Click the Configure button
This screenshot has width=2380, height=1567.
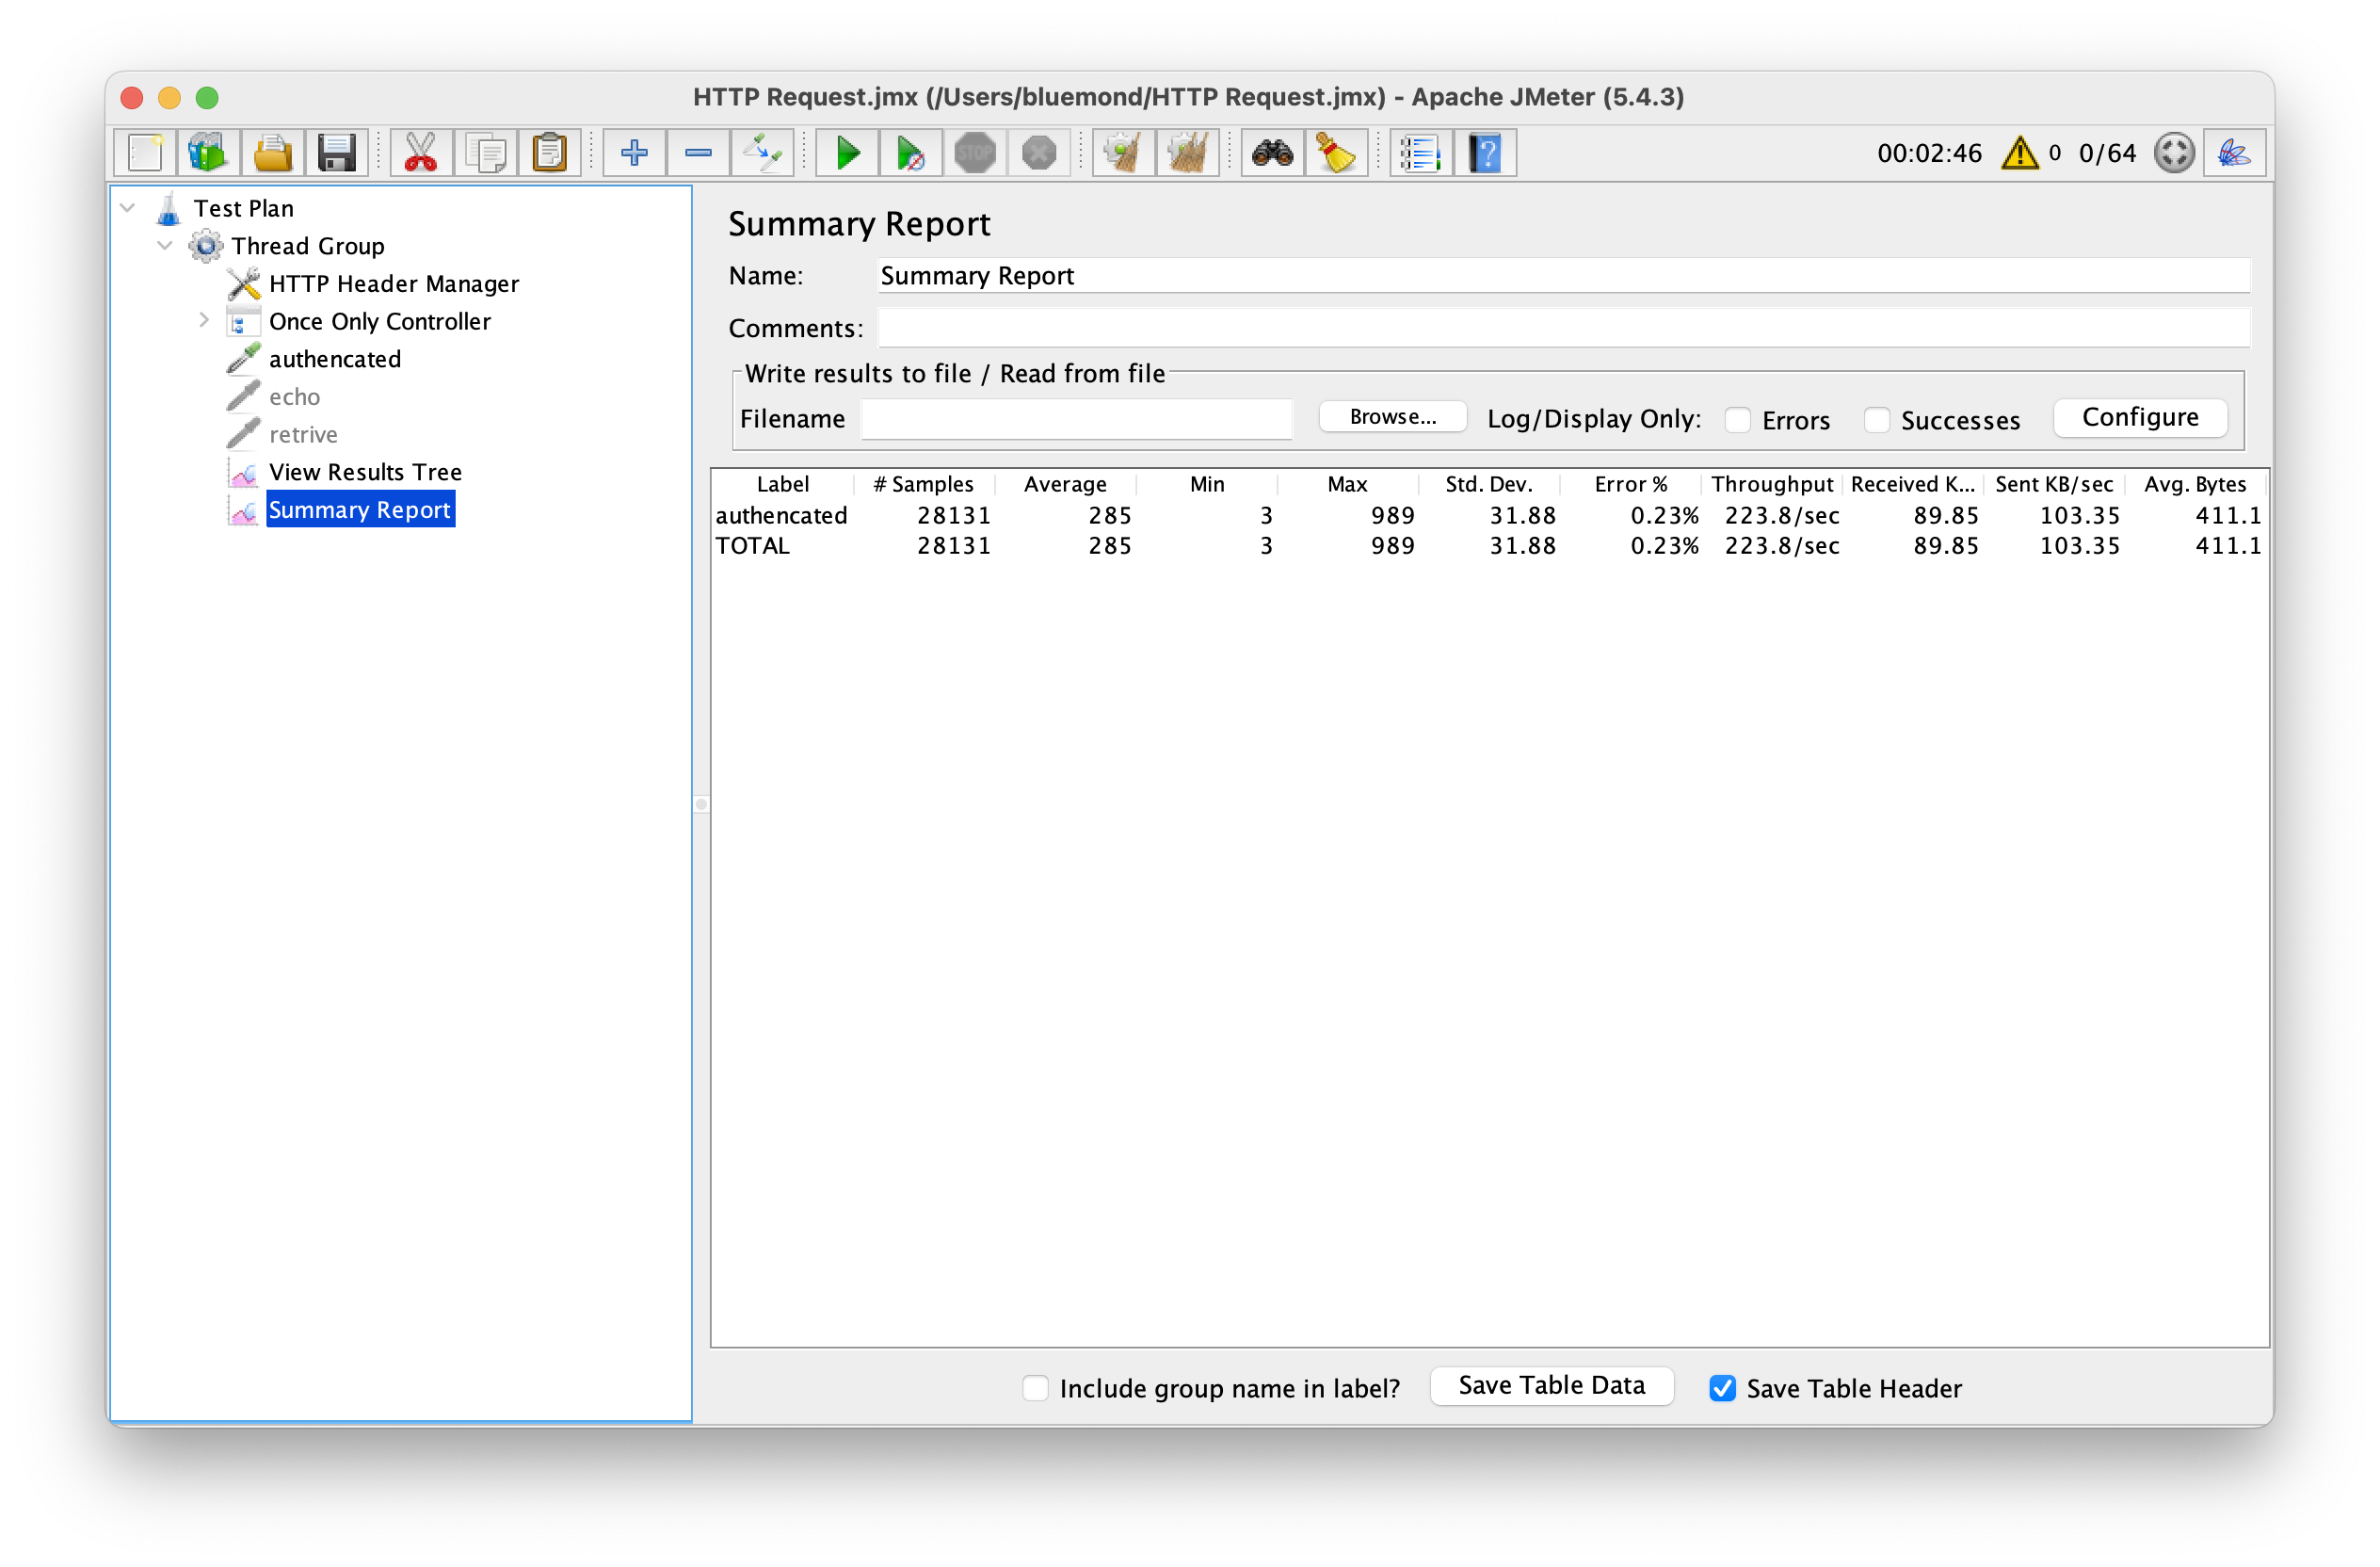[x=2140, y=417]
